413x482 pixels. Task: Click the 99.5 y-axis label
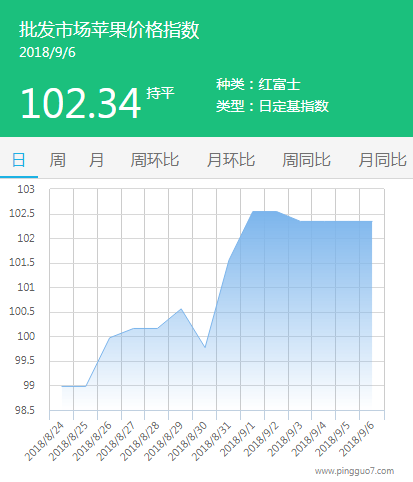(25, 360)
